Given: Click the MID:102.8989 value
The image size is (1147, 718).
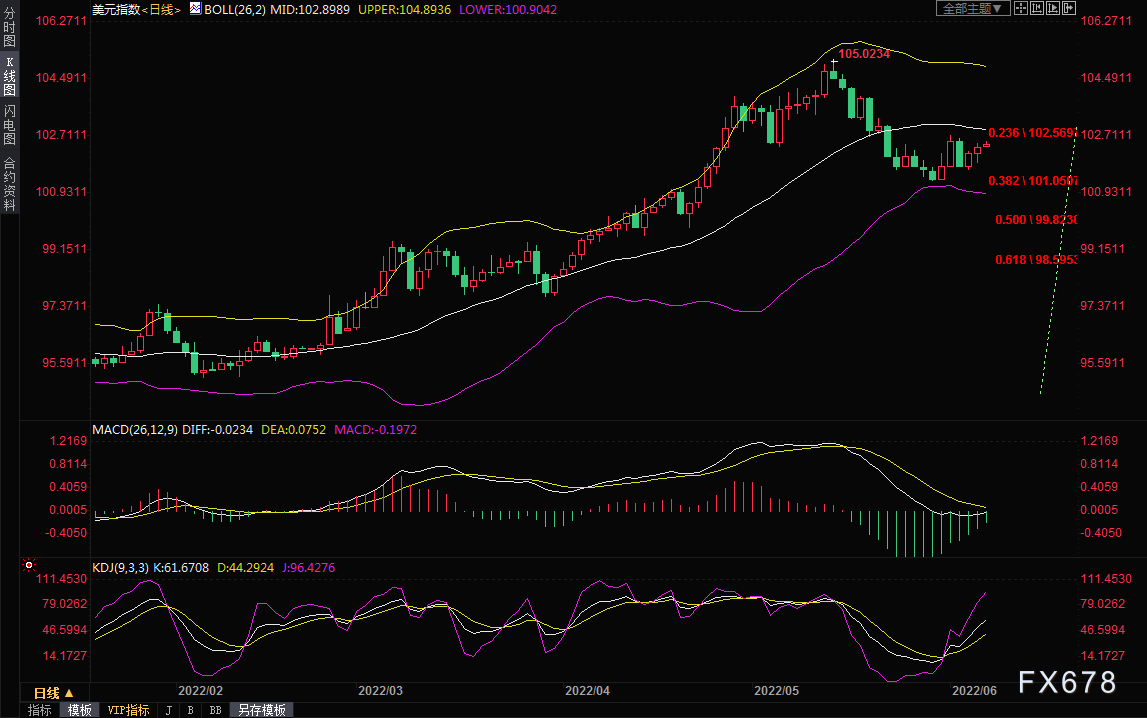Looking at the screenshot, I should pyautogui.click(x=309, y=10).
